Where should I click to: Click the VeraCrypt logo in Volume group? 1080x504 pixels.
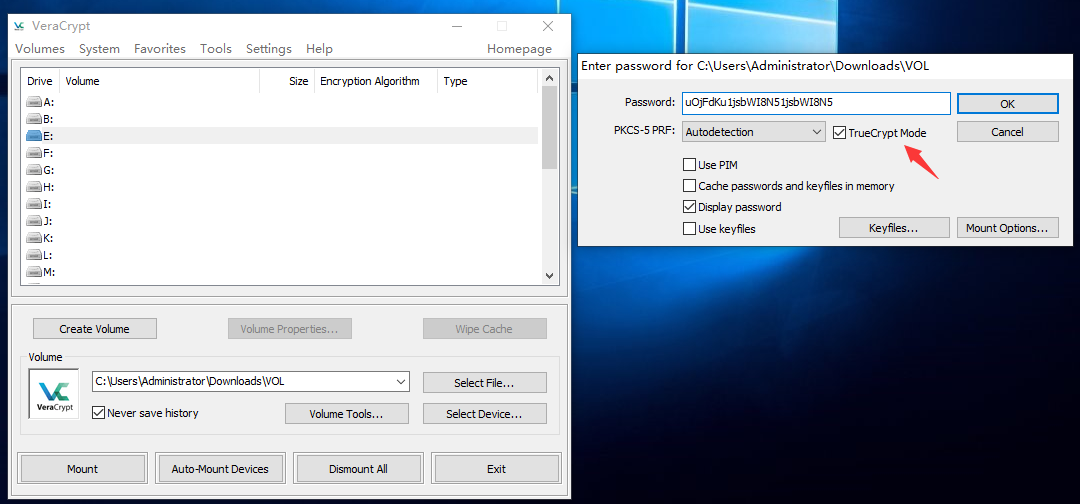click(54, 394)
